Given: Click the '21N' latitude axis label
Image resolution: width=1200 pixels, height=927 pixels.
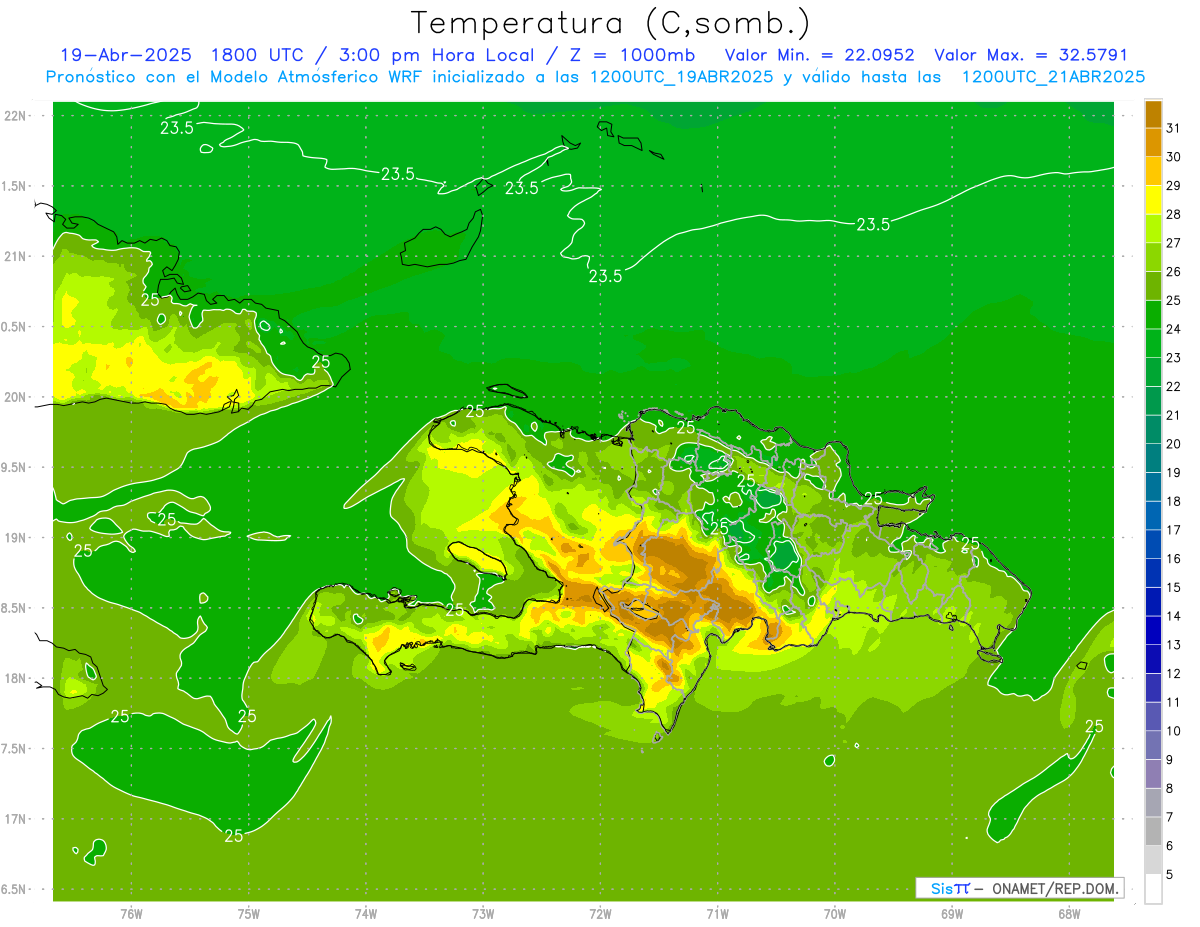Looking at the screenshot, I should [x=14, y=257].
